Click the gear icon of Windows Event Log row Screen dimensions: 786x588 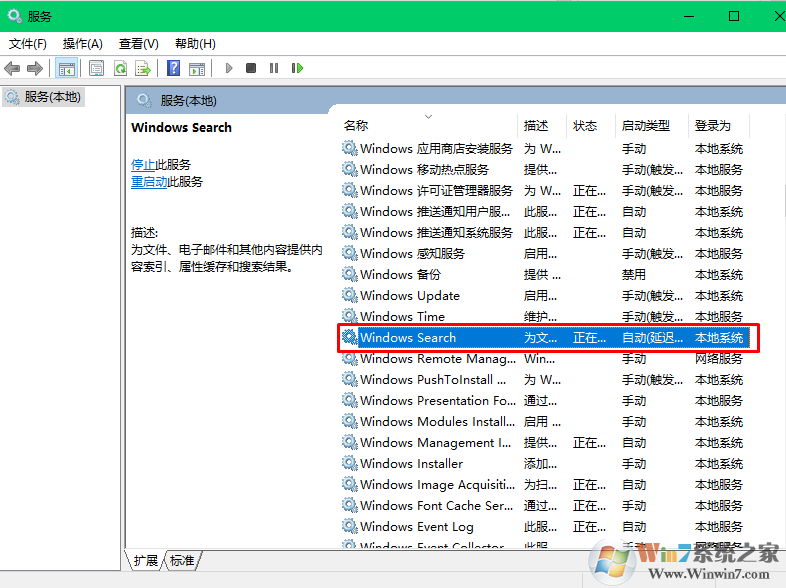click(x=350, y=526)
